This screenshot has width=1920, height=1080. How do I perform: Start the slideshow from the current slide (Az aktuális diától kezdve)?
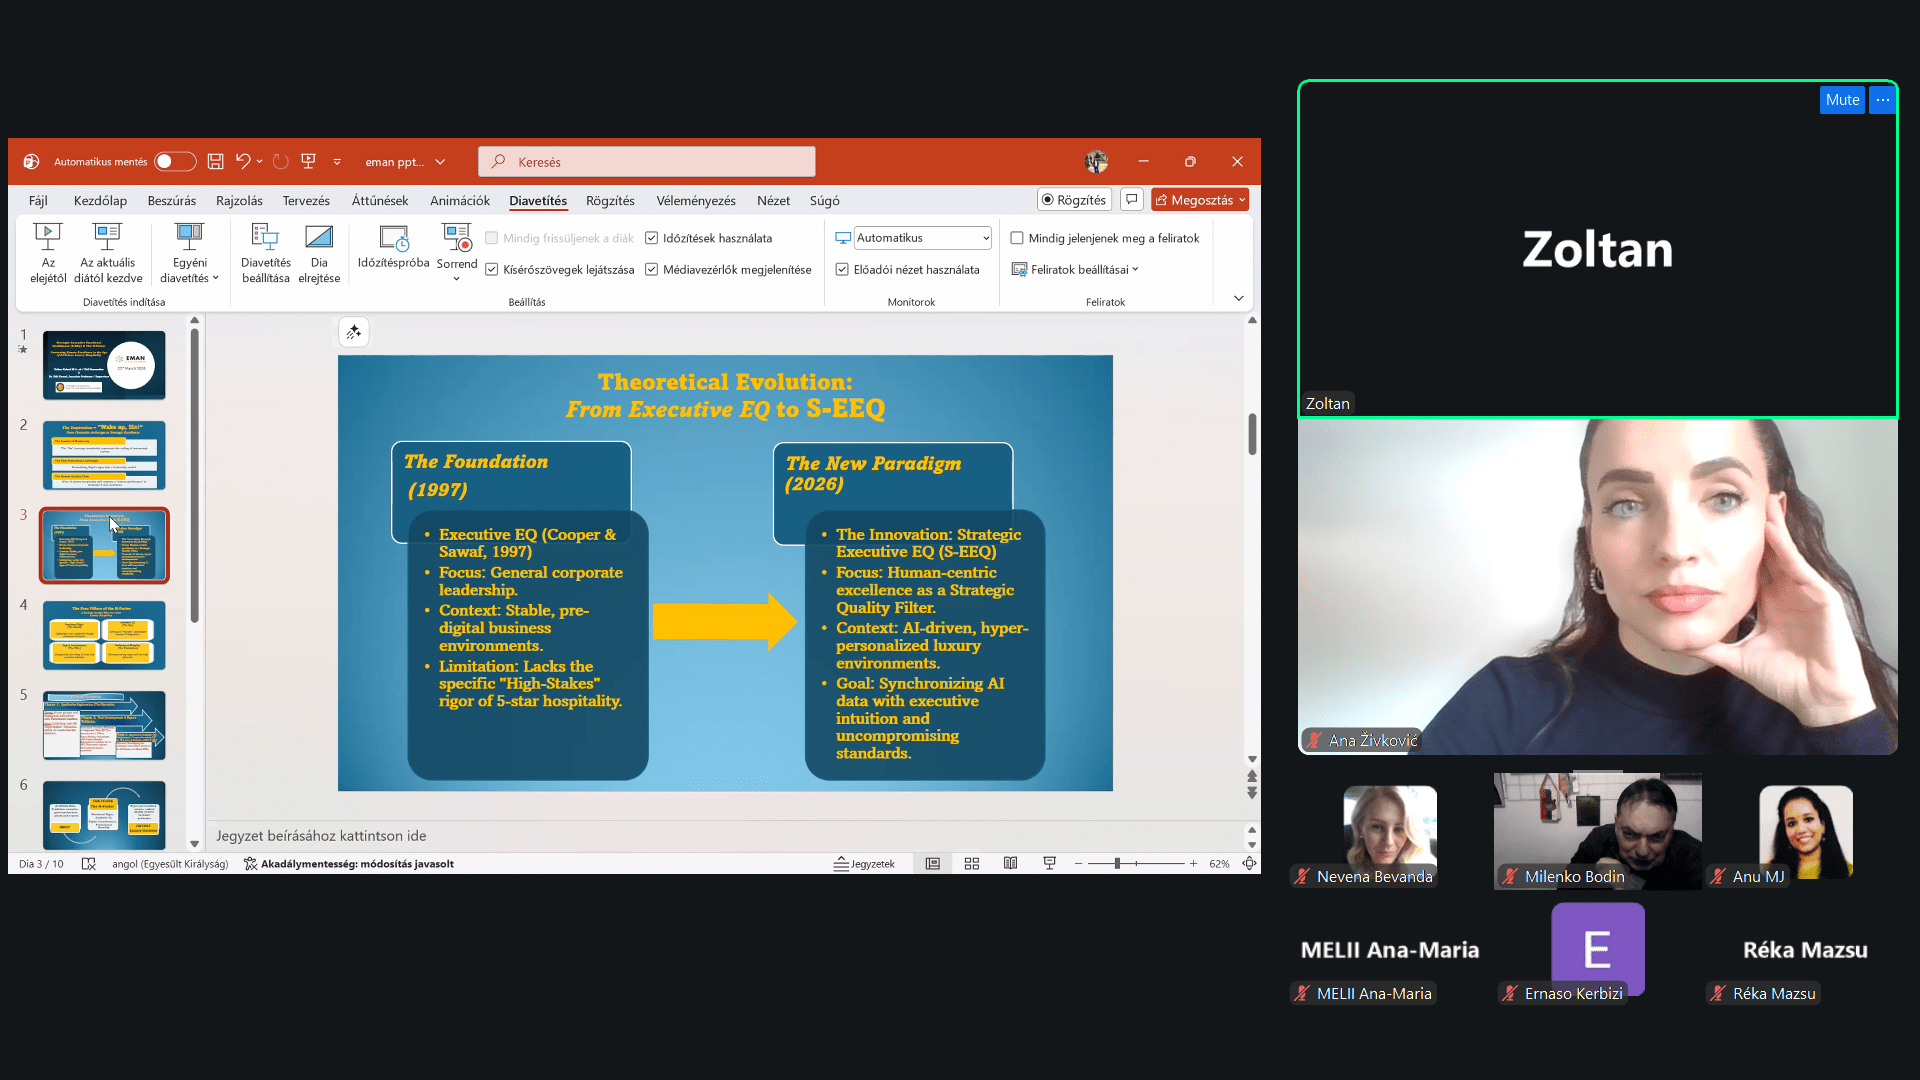tap(107, 238)
